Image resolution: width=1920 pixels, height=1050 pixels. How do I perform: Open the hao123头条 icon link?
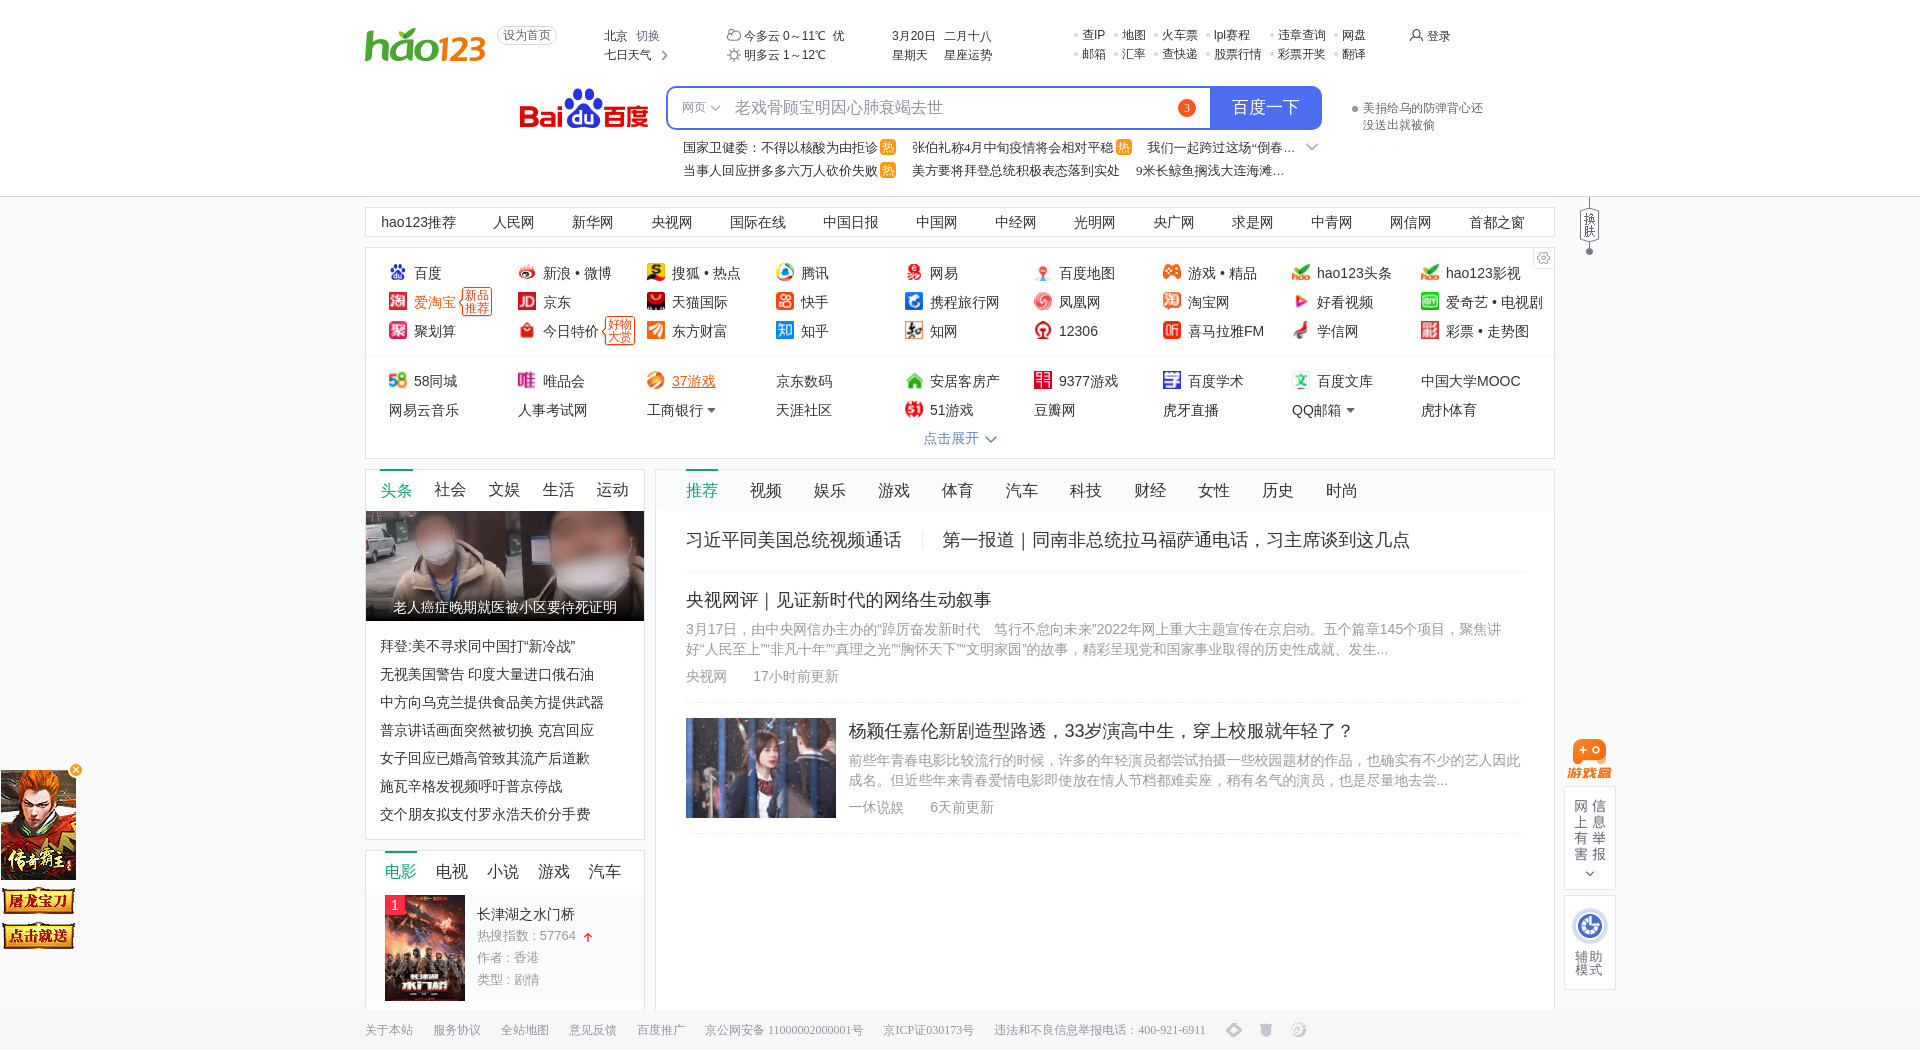pyautogui.click(x=1301, y=272)
